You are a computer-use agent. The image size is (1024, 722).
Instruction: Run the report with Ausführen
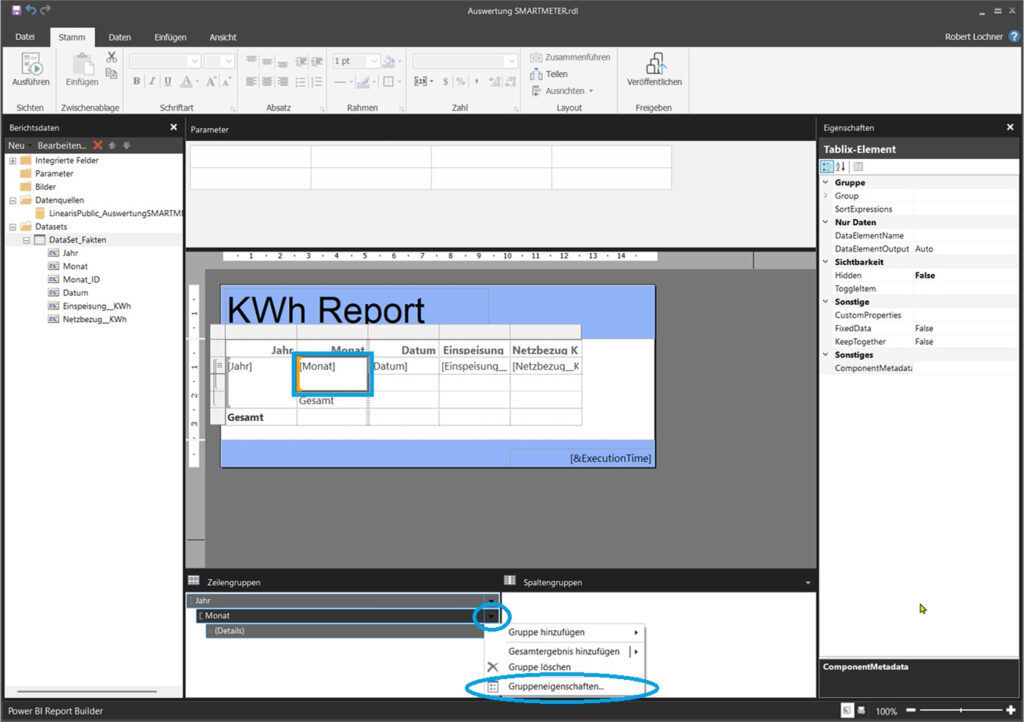coord(30,70)
